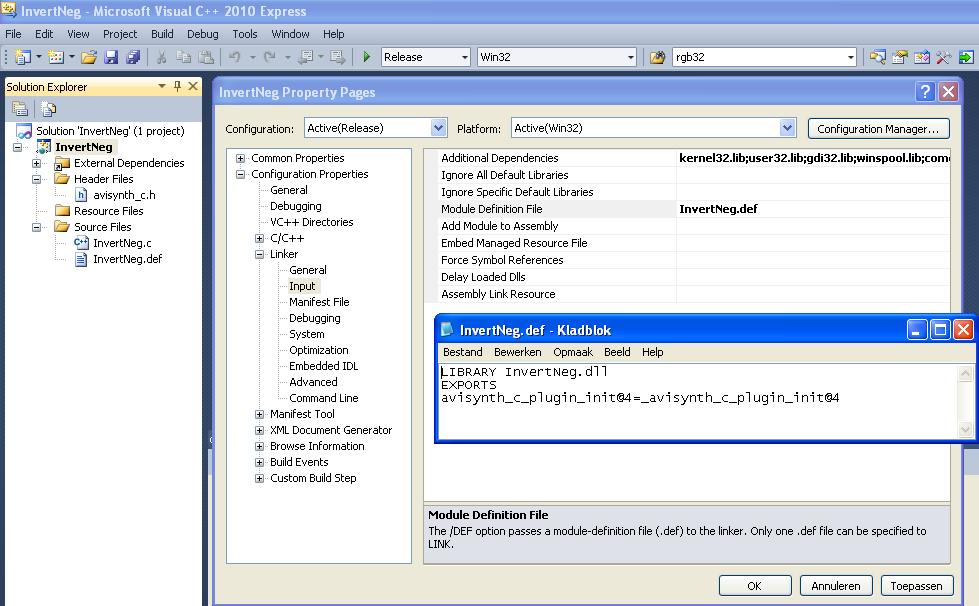Open the Solution Platforms Win32 dropdown
This screenshot has height=606, width=979.
point(631,57)
